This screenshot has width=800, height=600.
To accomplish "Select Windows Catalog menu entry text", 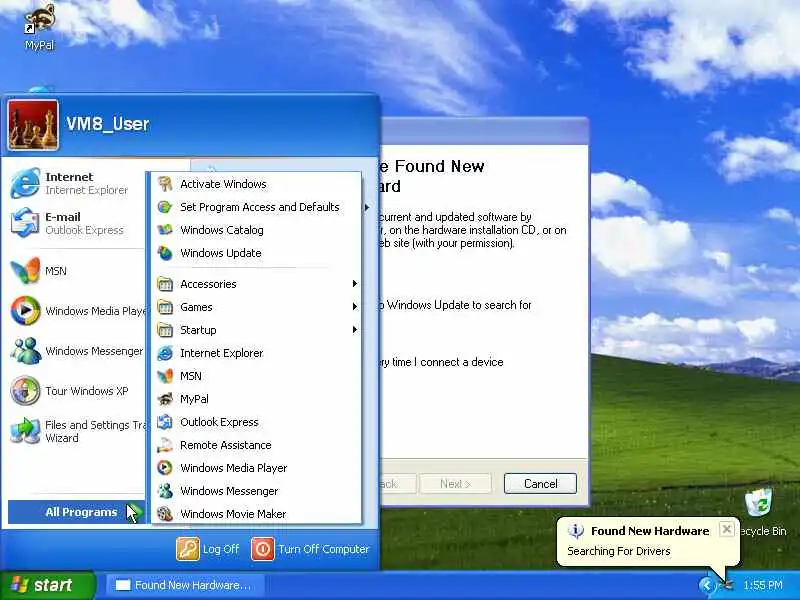I will 222,230.
